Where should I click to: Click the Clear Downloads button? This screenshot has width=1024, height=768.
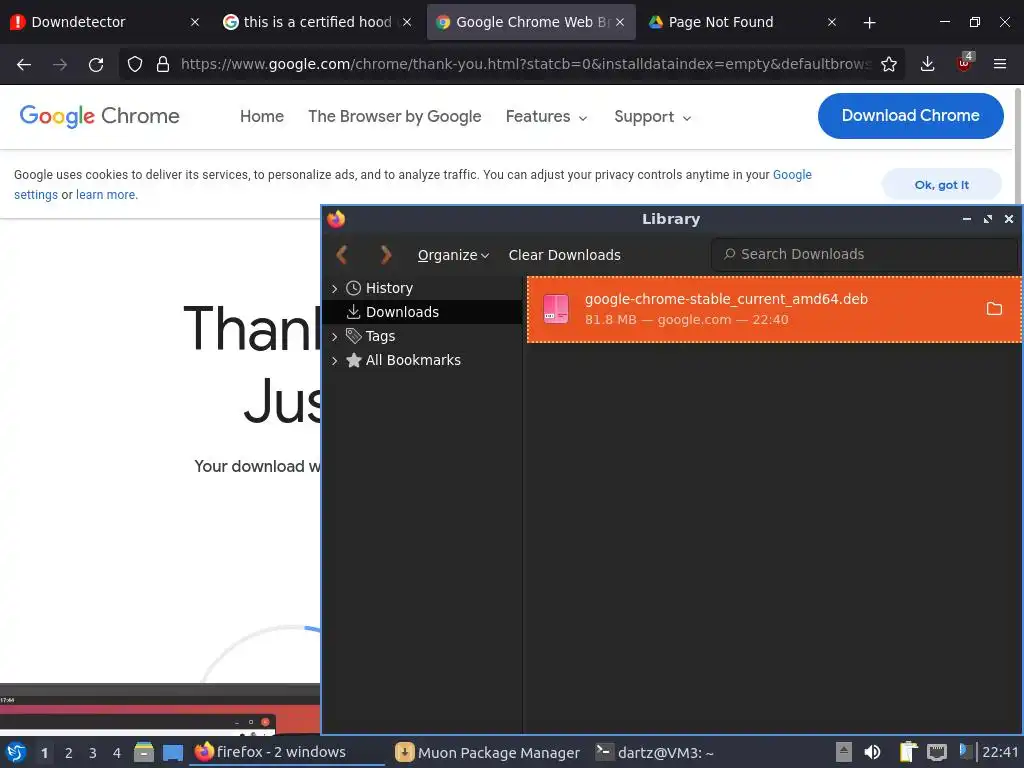564,255
